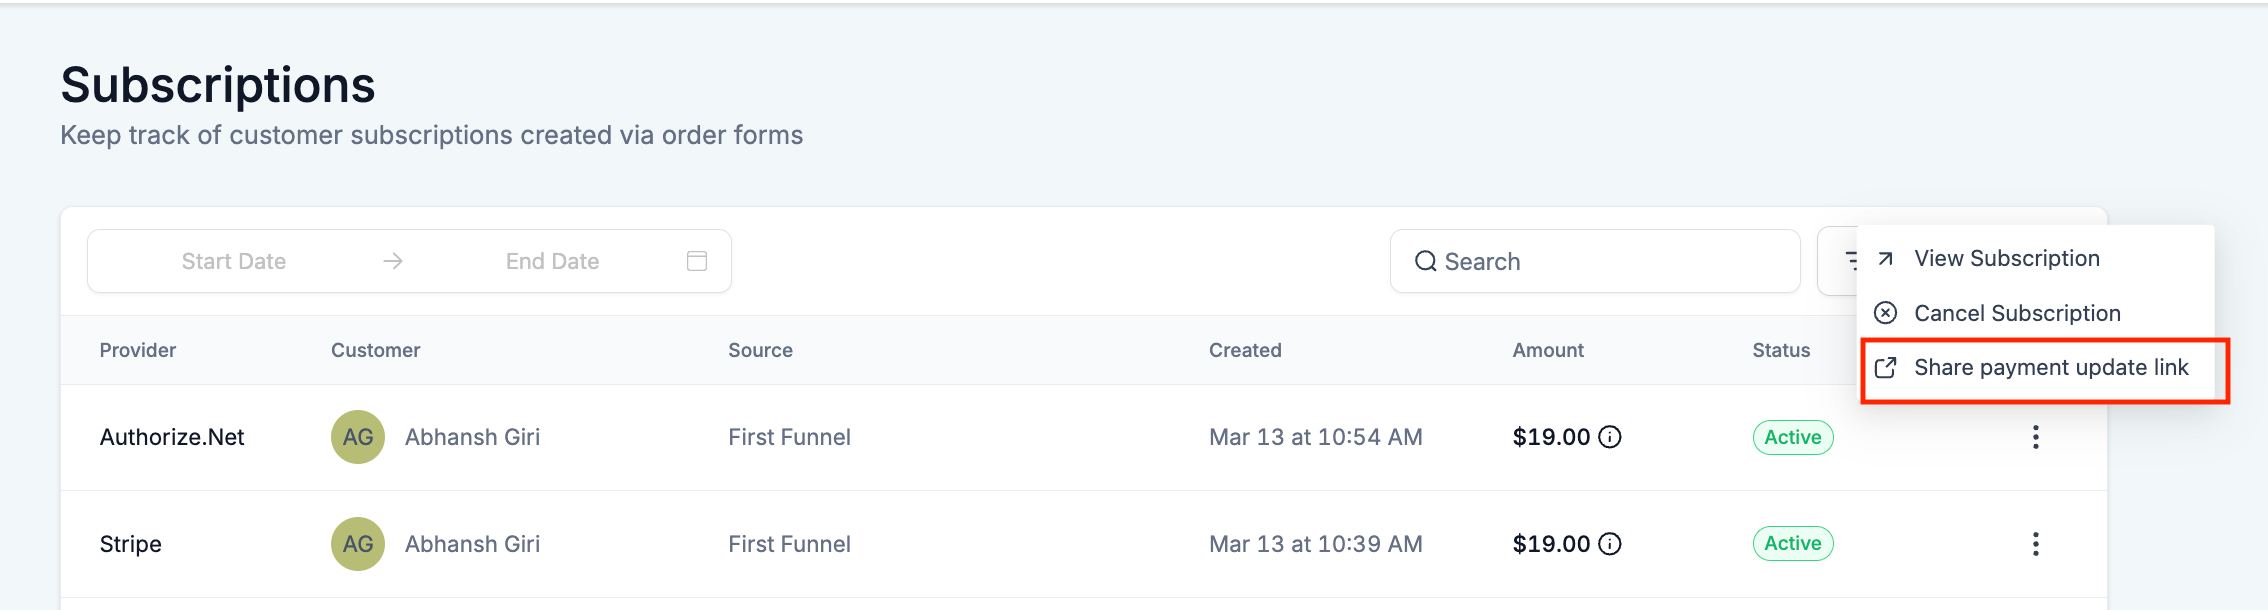Image resolution: width=2268 pixels, height=610 pixels.
Task: Click the magnifier icon in Search box
Action: coord(1425,261)
